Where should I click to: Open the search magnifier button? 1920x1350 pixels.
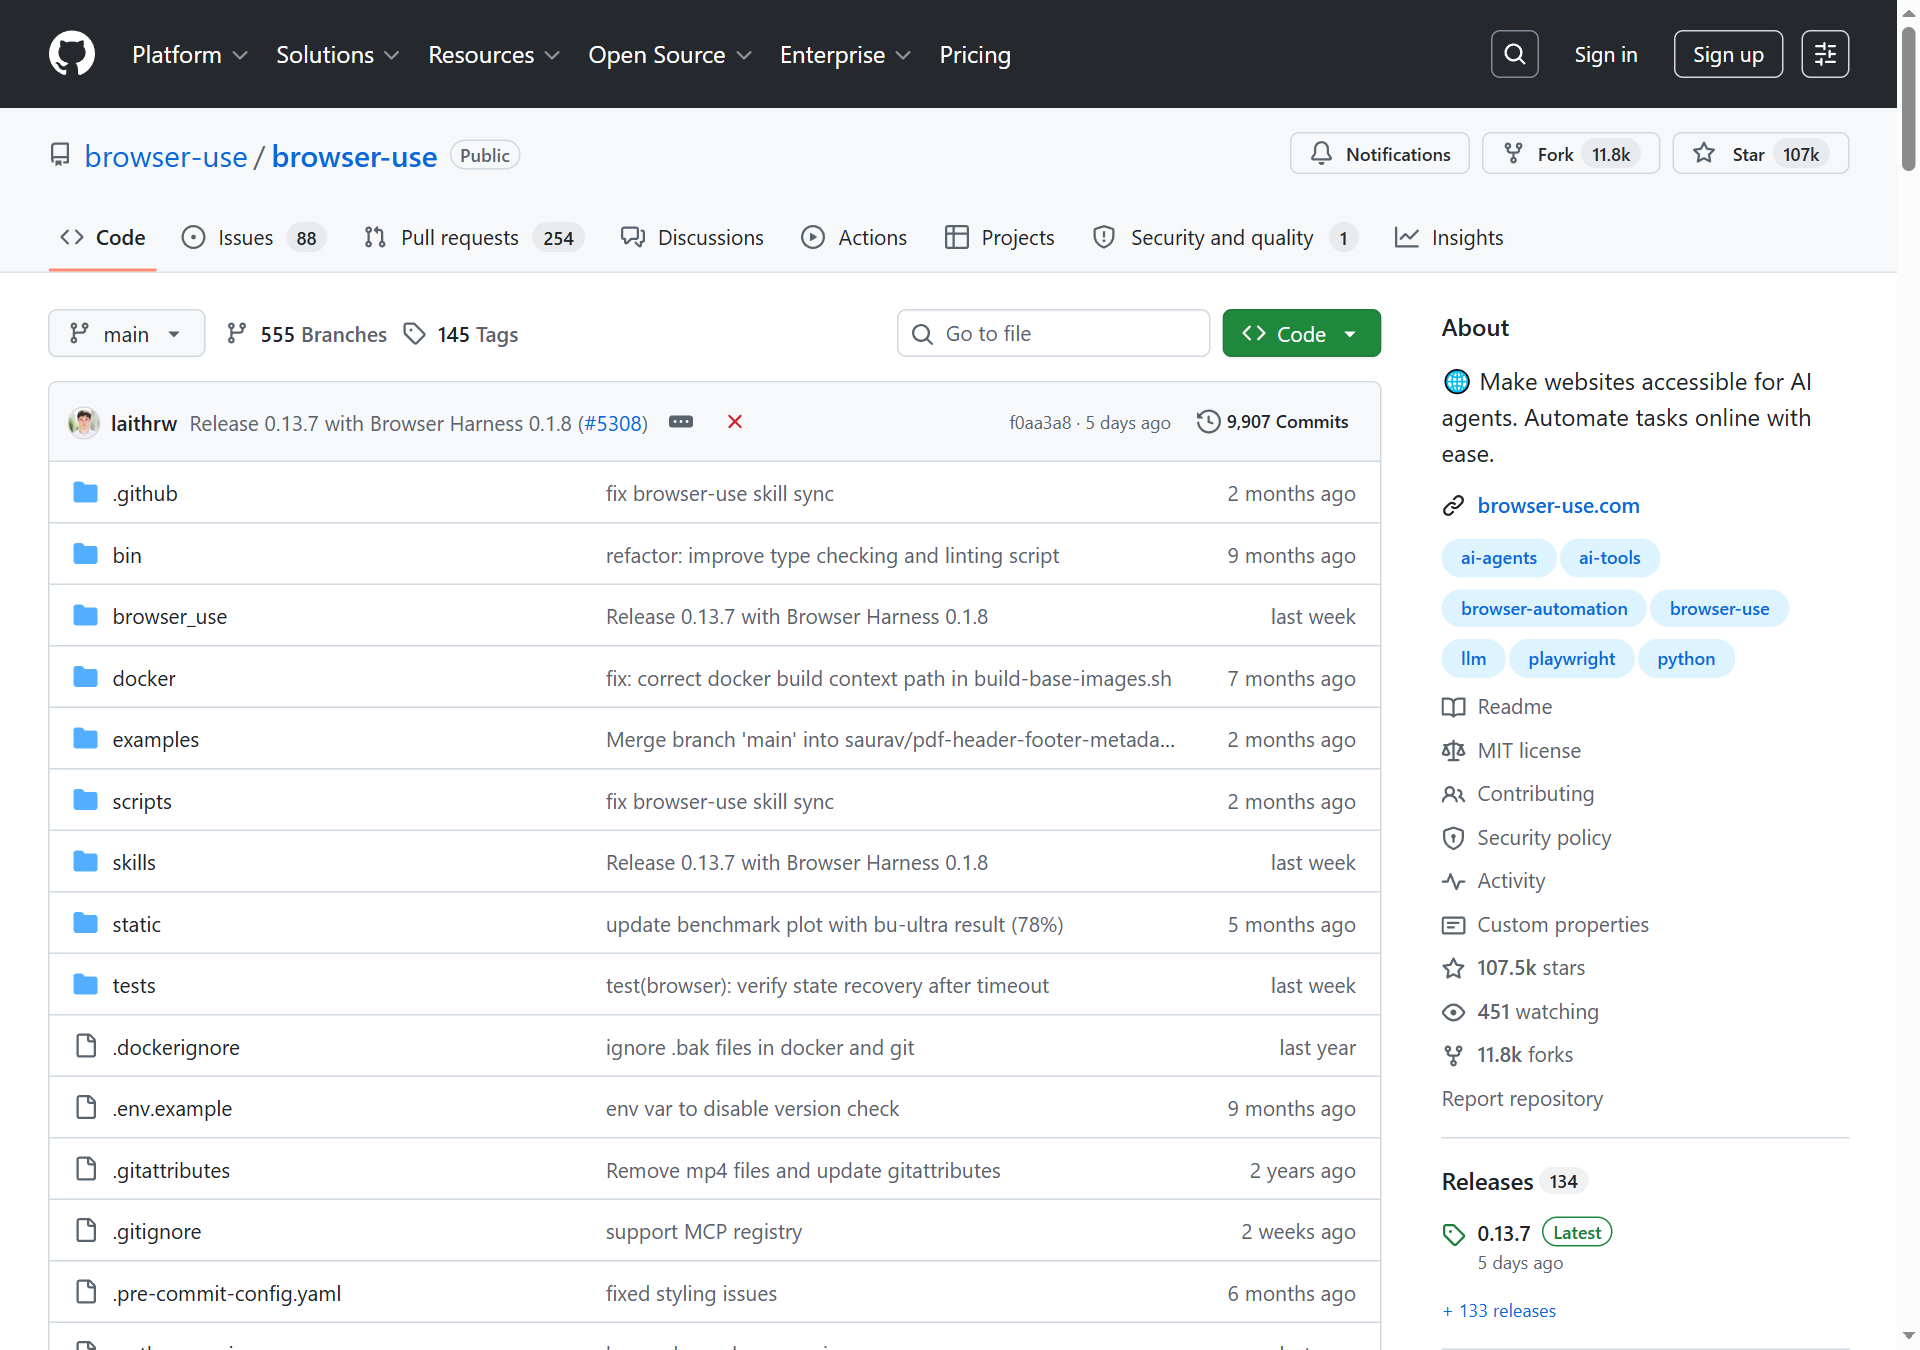[x=1514, y=54]
